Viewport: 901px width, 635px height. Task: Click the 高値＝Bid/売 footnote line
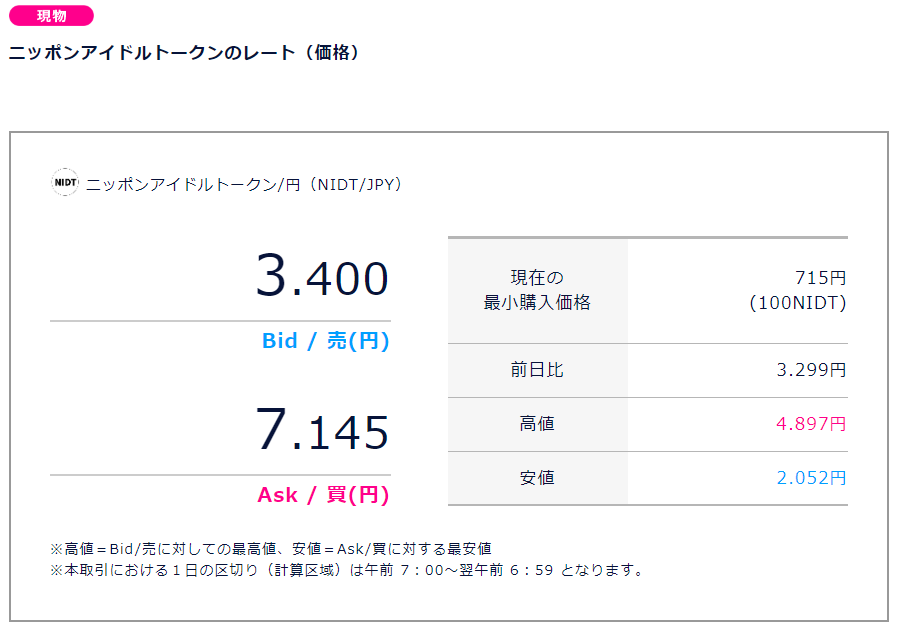270,549
